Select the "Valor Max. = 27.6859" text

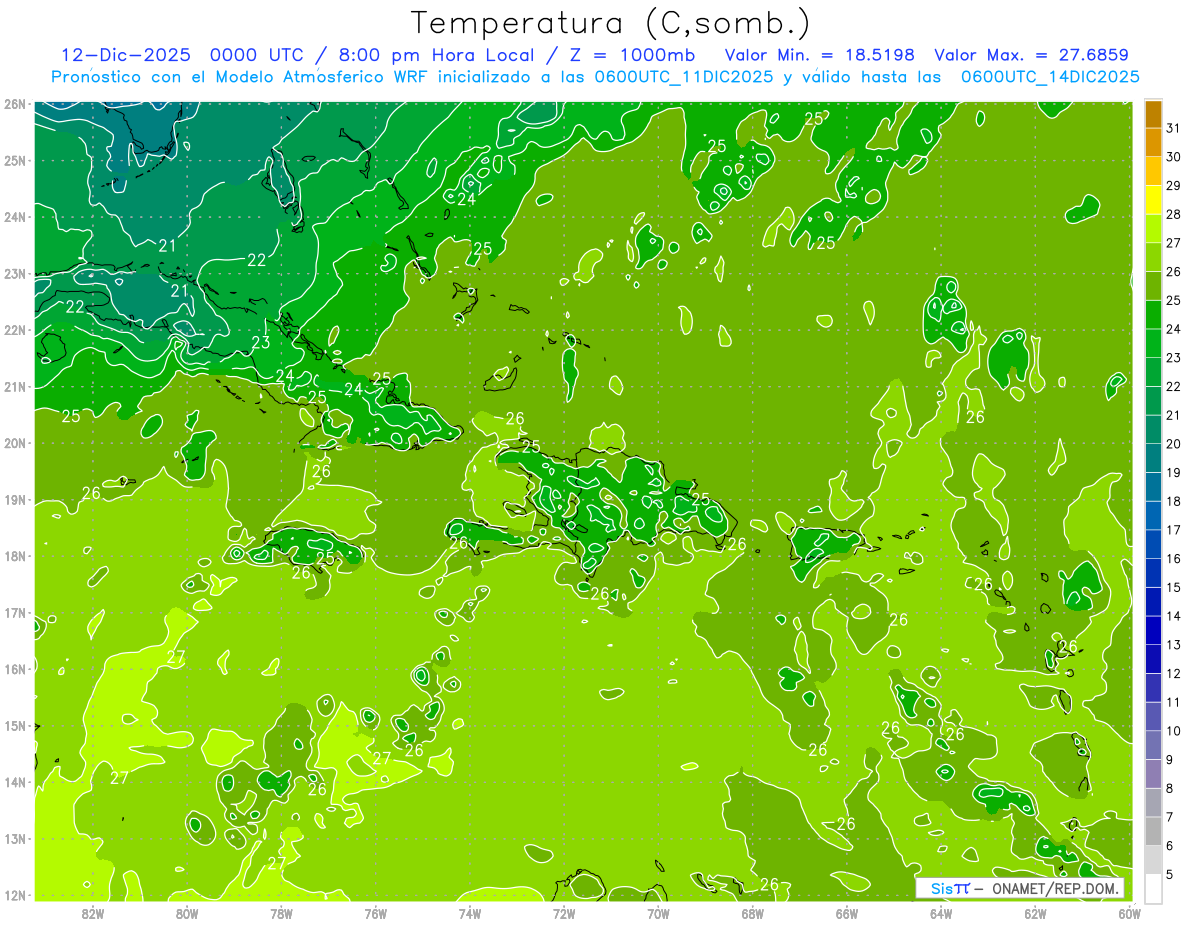1031,55
